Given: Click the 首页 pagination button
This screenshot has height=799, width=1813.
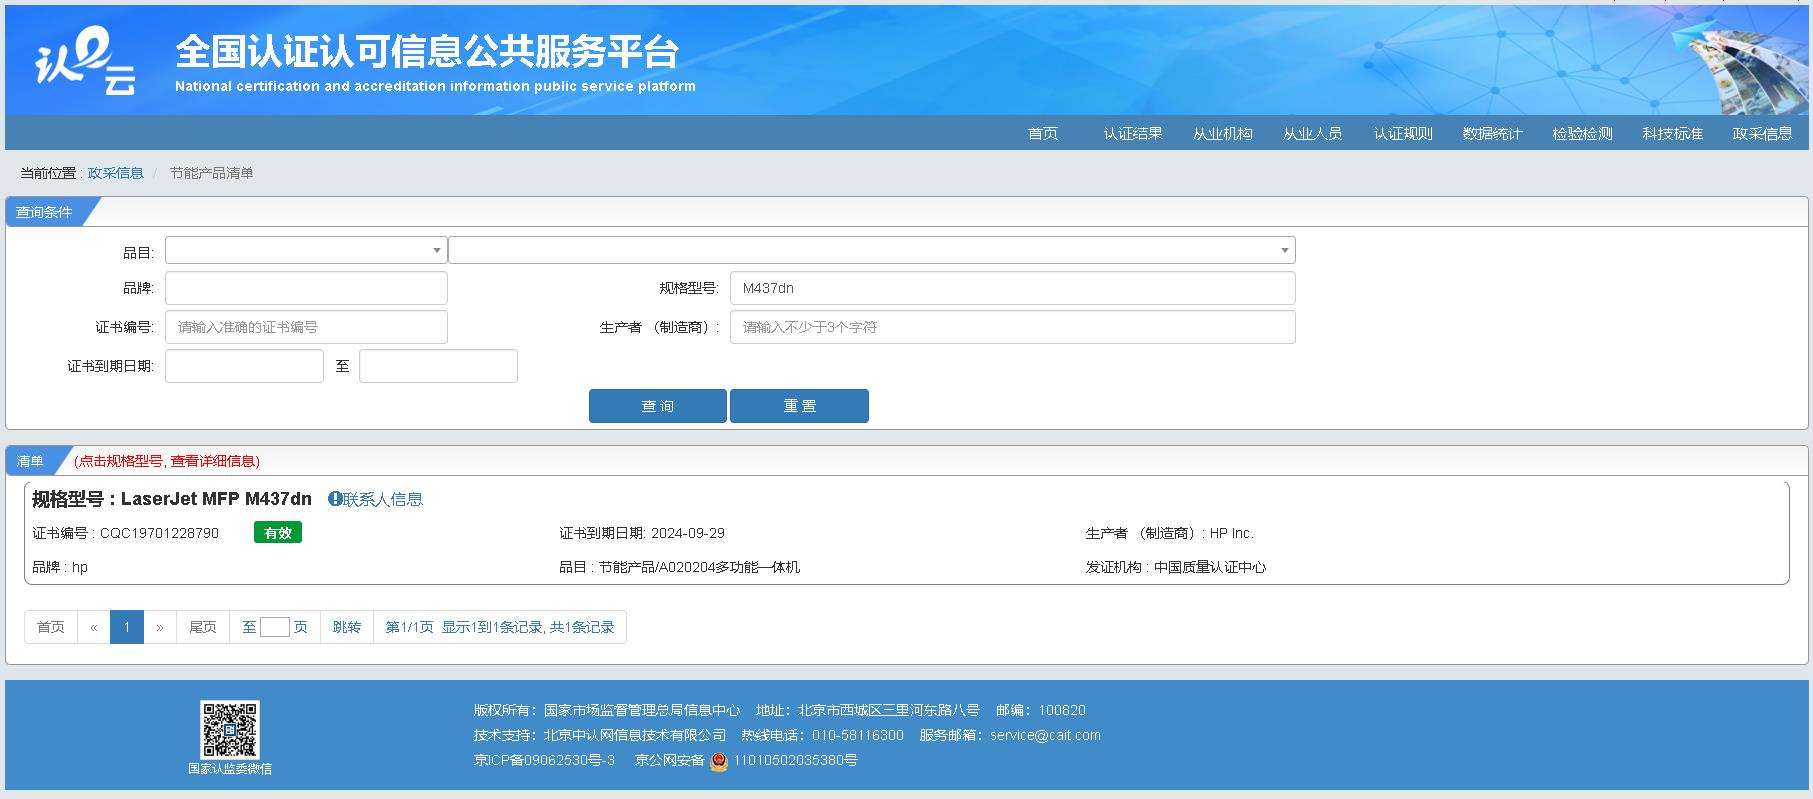Looking at the screenshot, I should point(51,627).
